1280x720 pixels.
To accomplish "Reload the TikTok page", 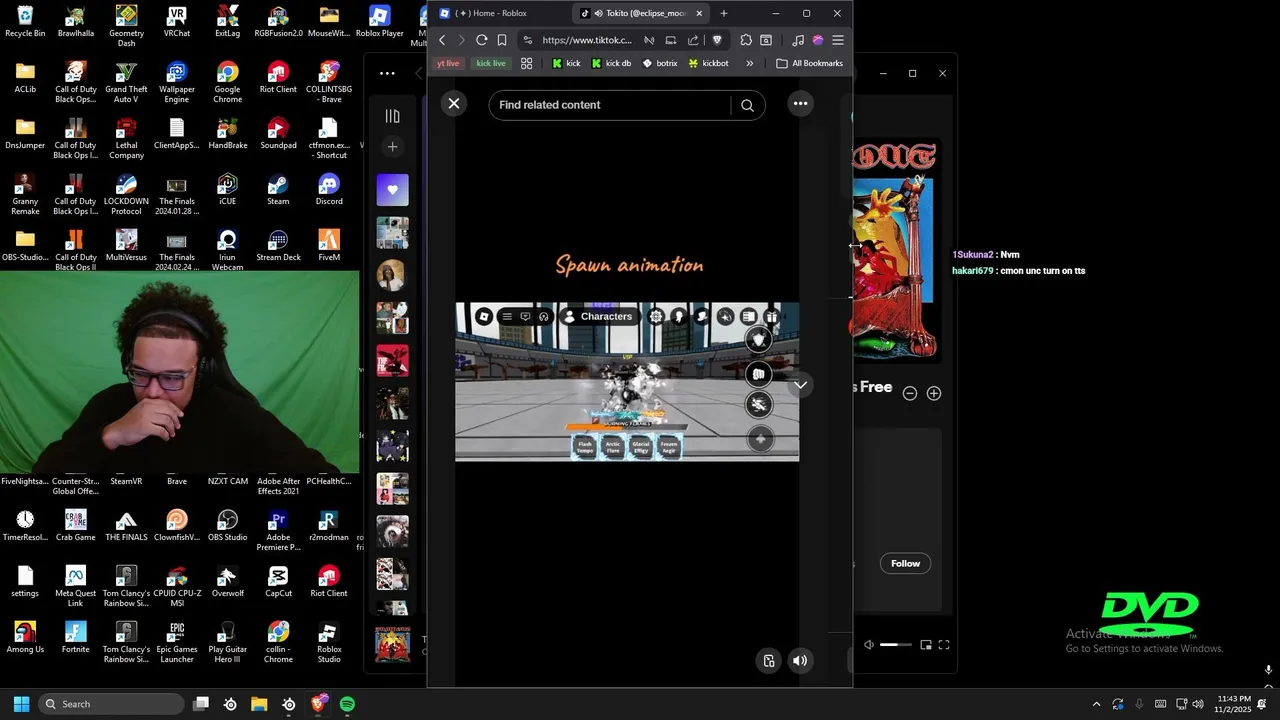I will 481,40.
